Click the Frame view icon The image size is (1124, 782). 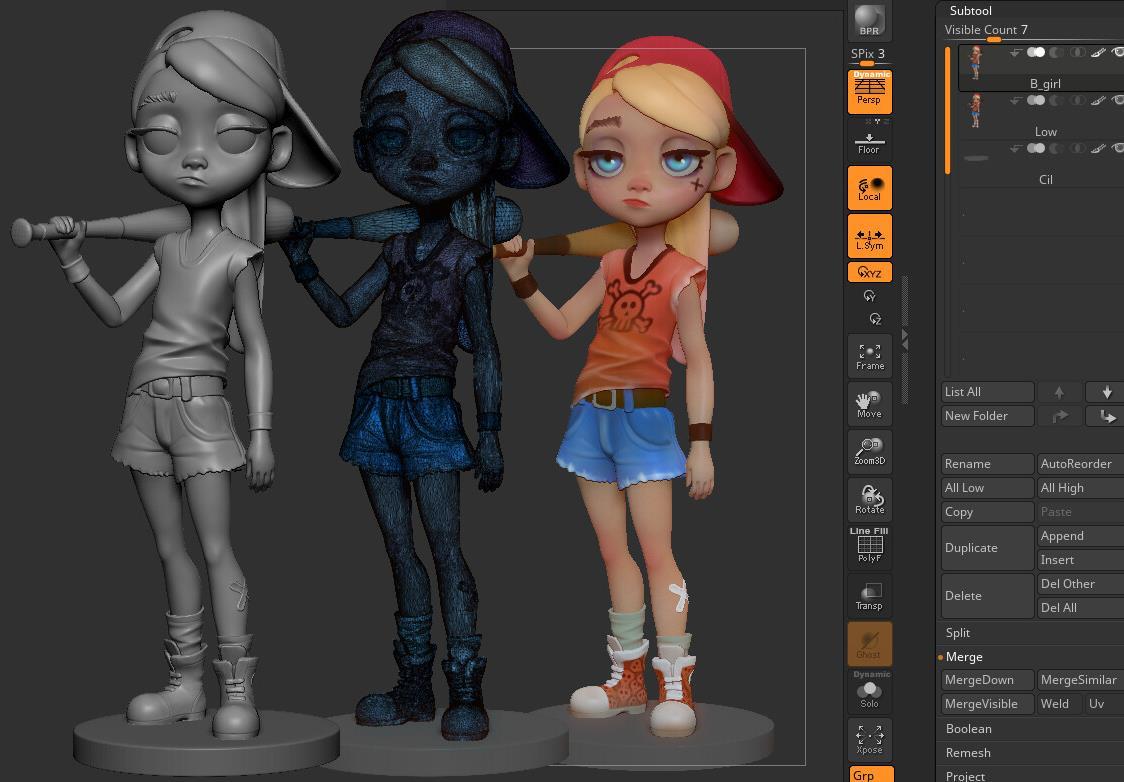coord(869,356)
